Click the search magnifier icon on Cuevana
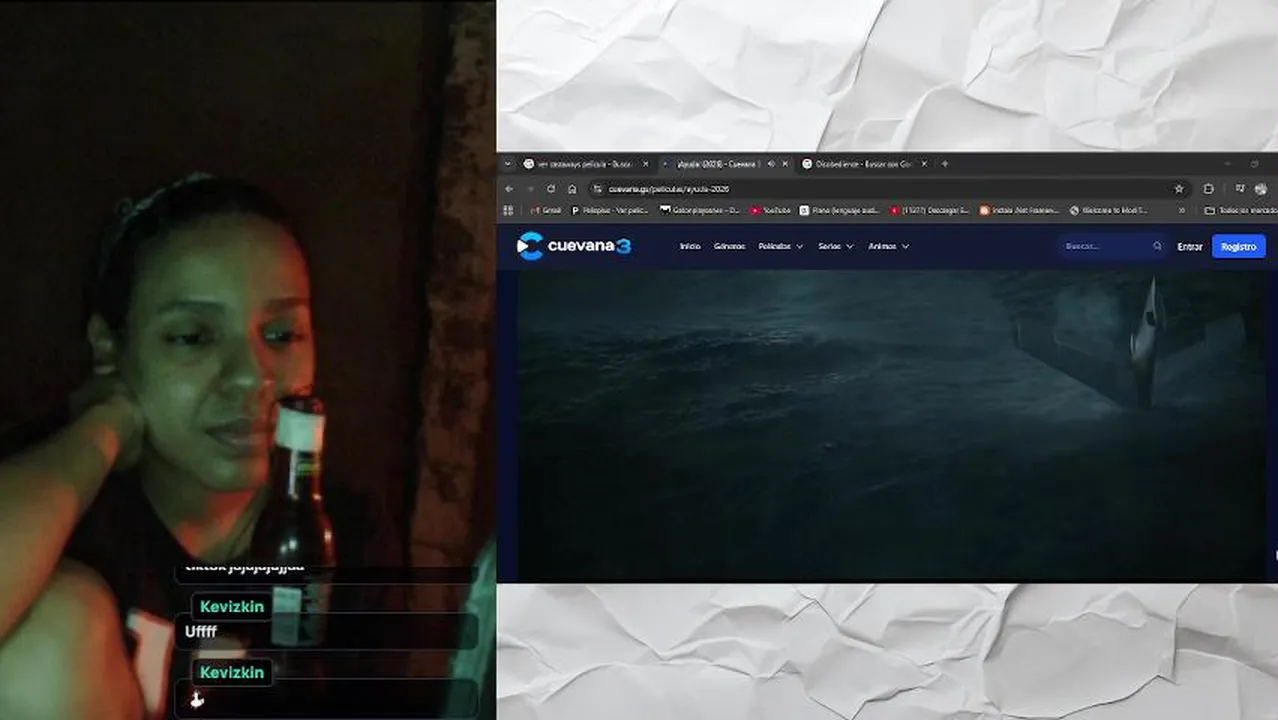 coord(1157,246)
